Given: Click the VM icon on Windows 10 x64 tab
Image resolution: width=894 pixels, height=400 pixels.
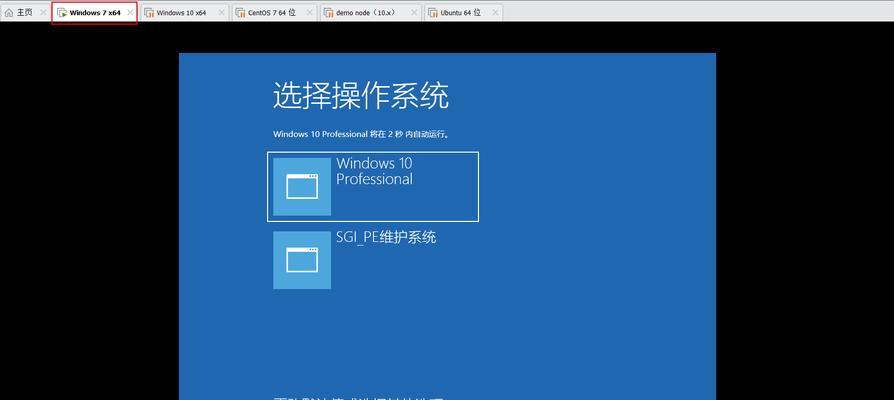Looking at the screenshot, I should pyautogui.click(x=149, y=13).
